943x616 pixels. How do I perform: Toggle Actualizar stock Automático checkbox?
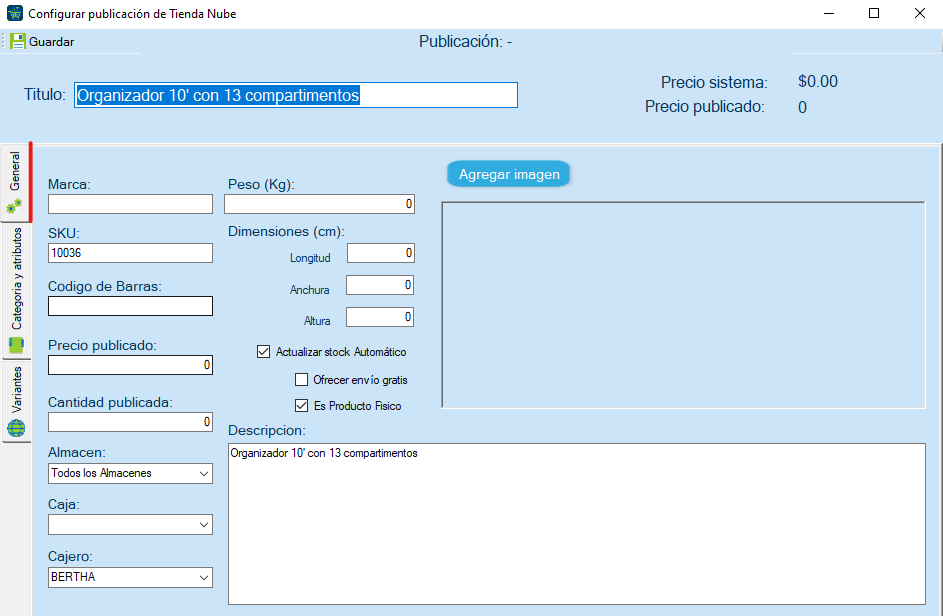pos(263,351)
